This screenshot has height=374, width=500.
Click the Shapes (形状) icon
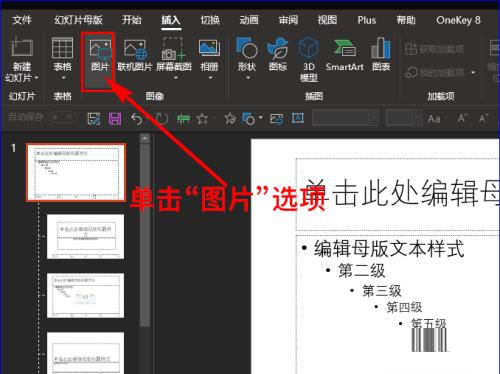247,48
